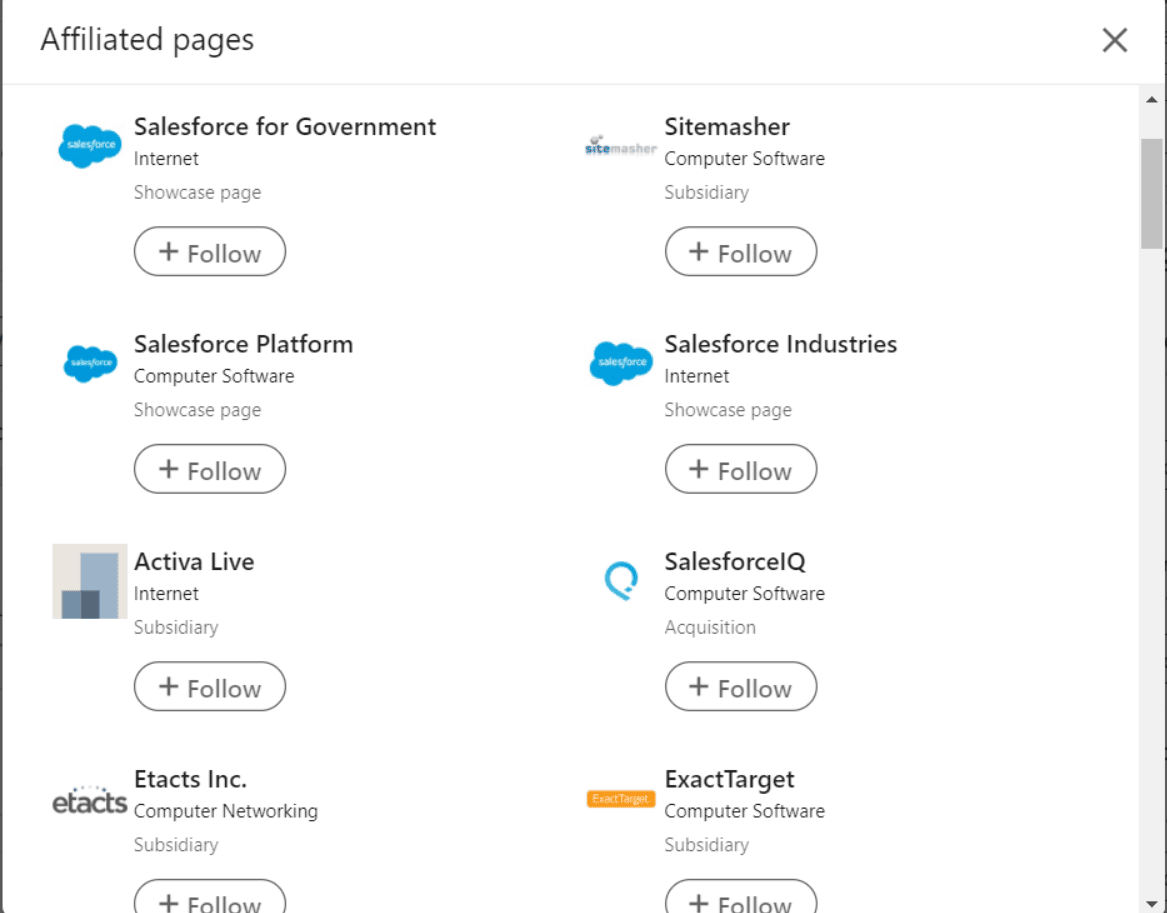
Task: Follow the Activa Live subsidiary
Action: click(210, 687)
